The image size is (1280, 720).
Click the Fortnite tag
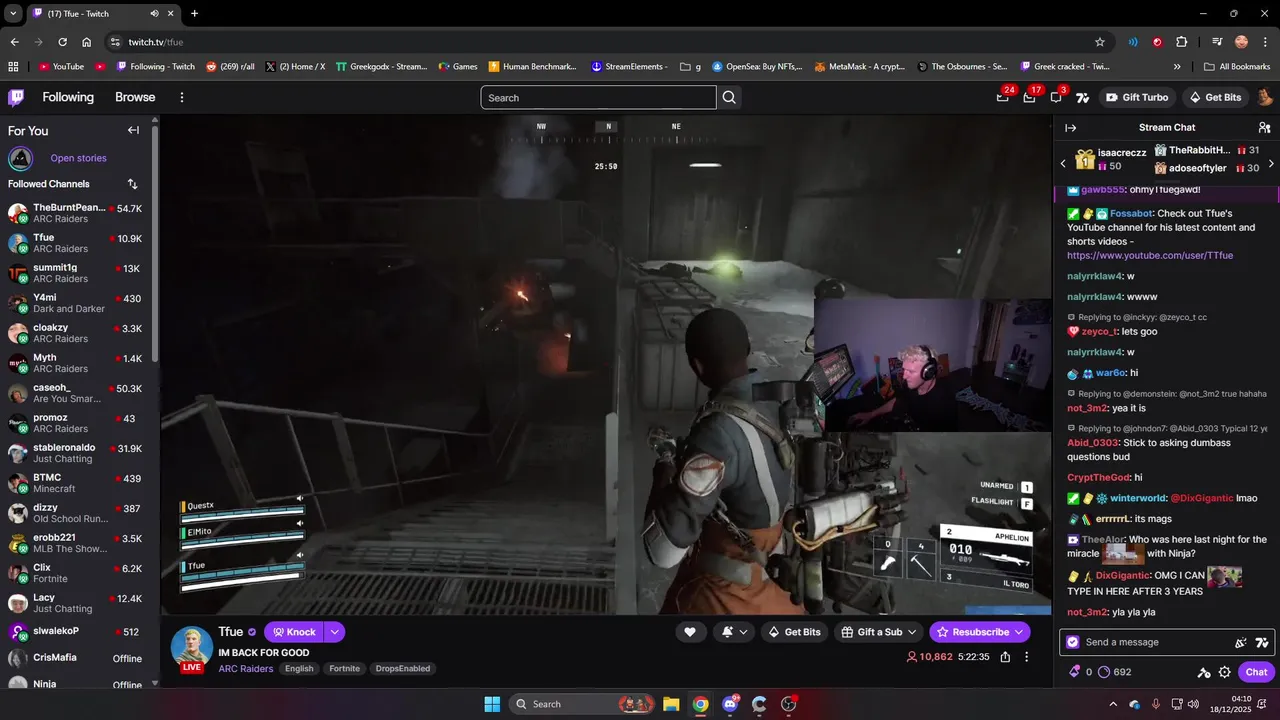(345, 669)
